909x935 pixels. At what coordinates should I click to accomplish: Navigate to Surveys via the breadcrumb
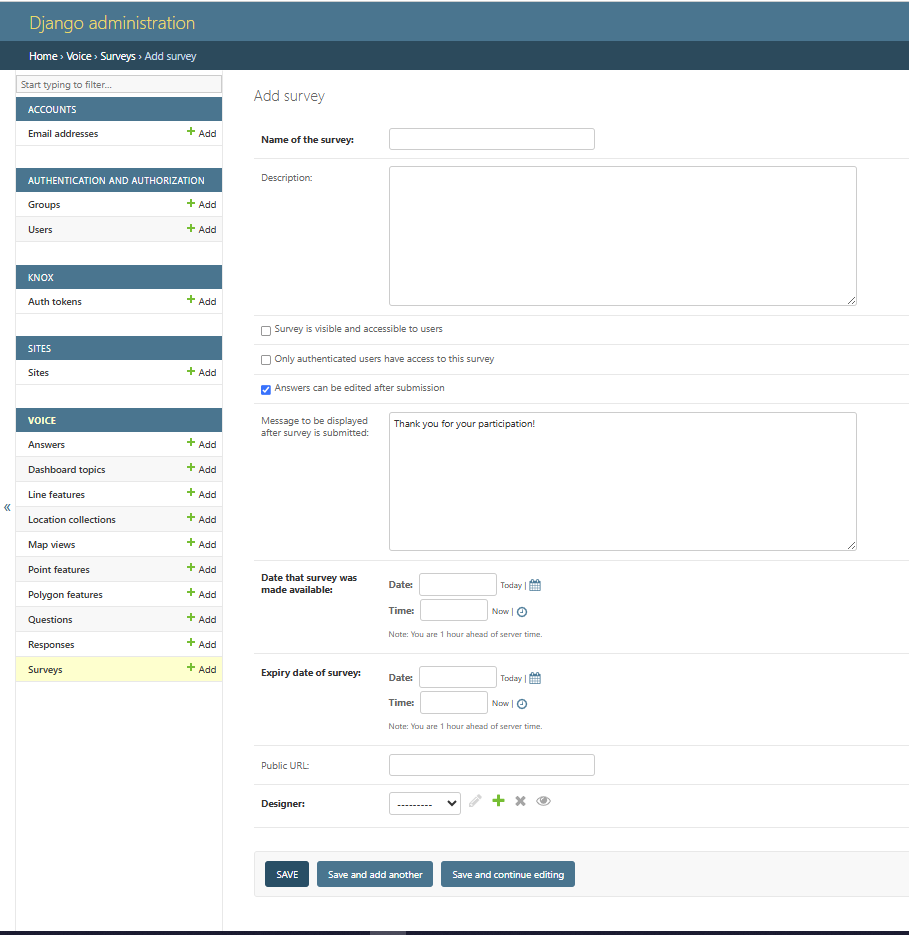[x=117, y=56]
